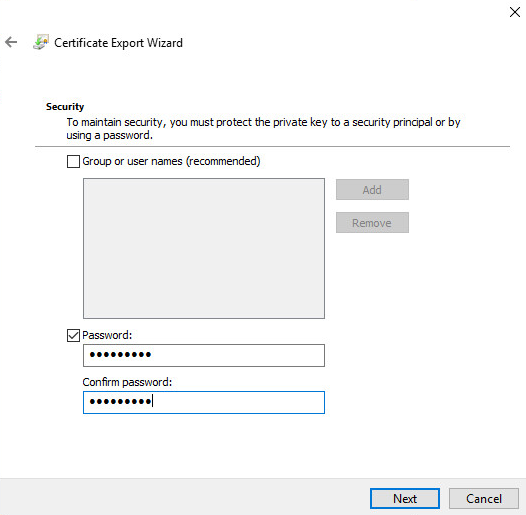The height and width of the screenshot is (515, 526).
Task: Select the empty group or user names list
Action: coord(204,248)
